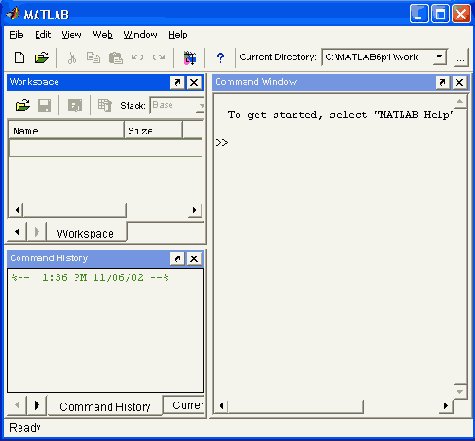The height and width of the screenshot is (441, 475).
Task: Click Command Window scroll right arrow
Action: [x=445, y=406]
